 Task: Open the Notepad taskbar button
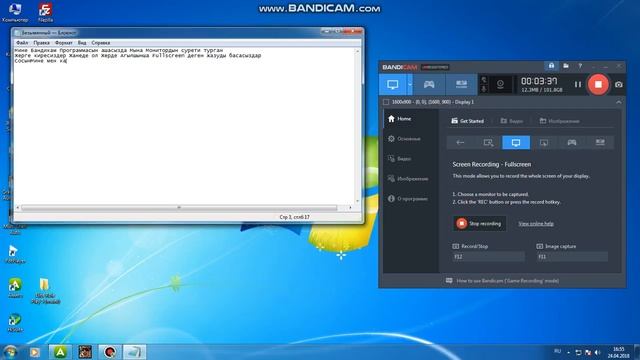click(134, 352)
